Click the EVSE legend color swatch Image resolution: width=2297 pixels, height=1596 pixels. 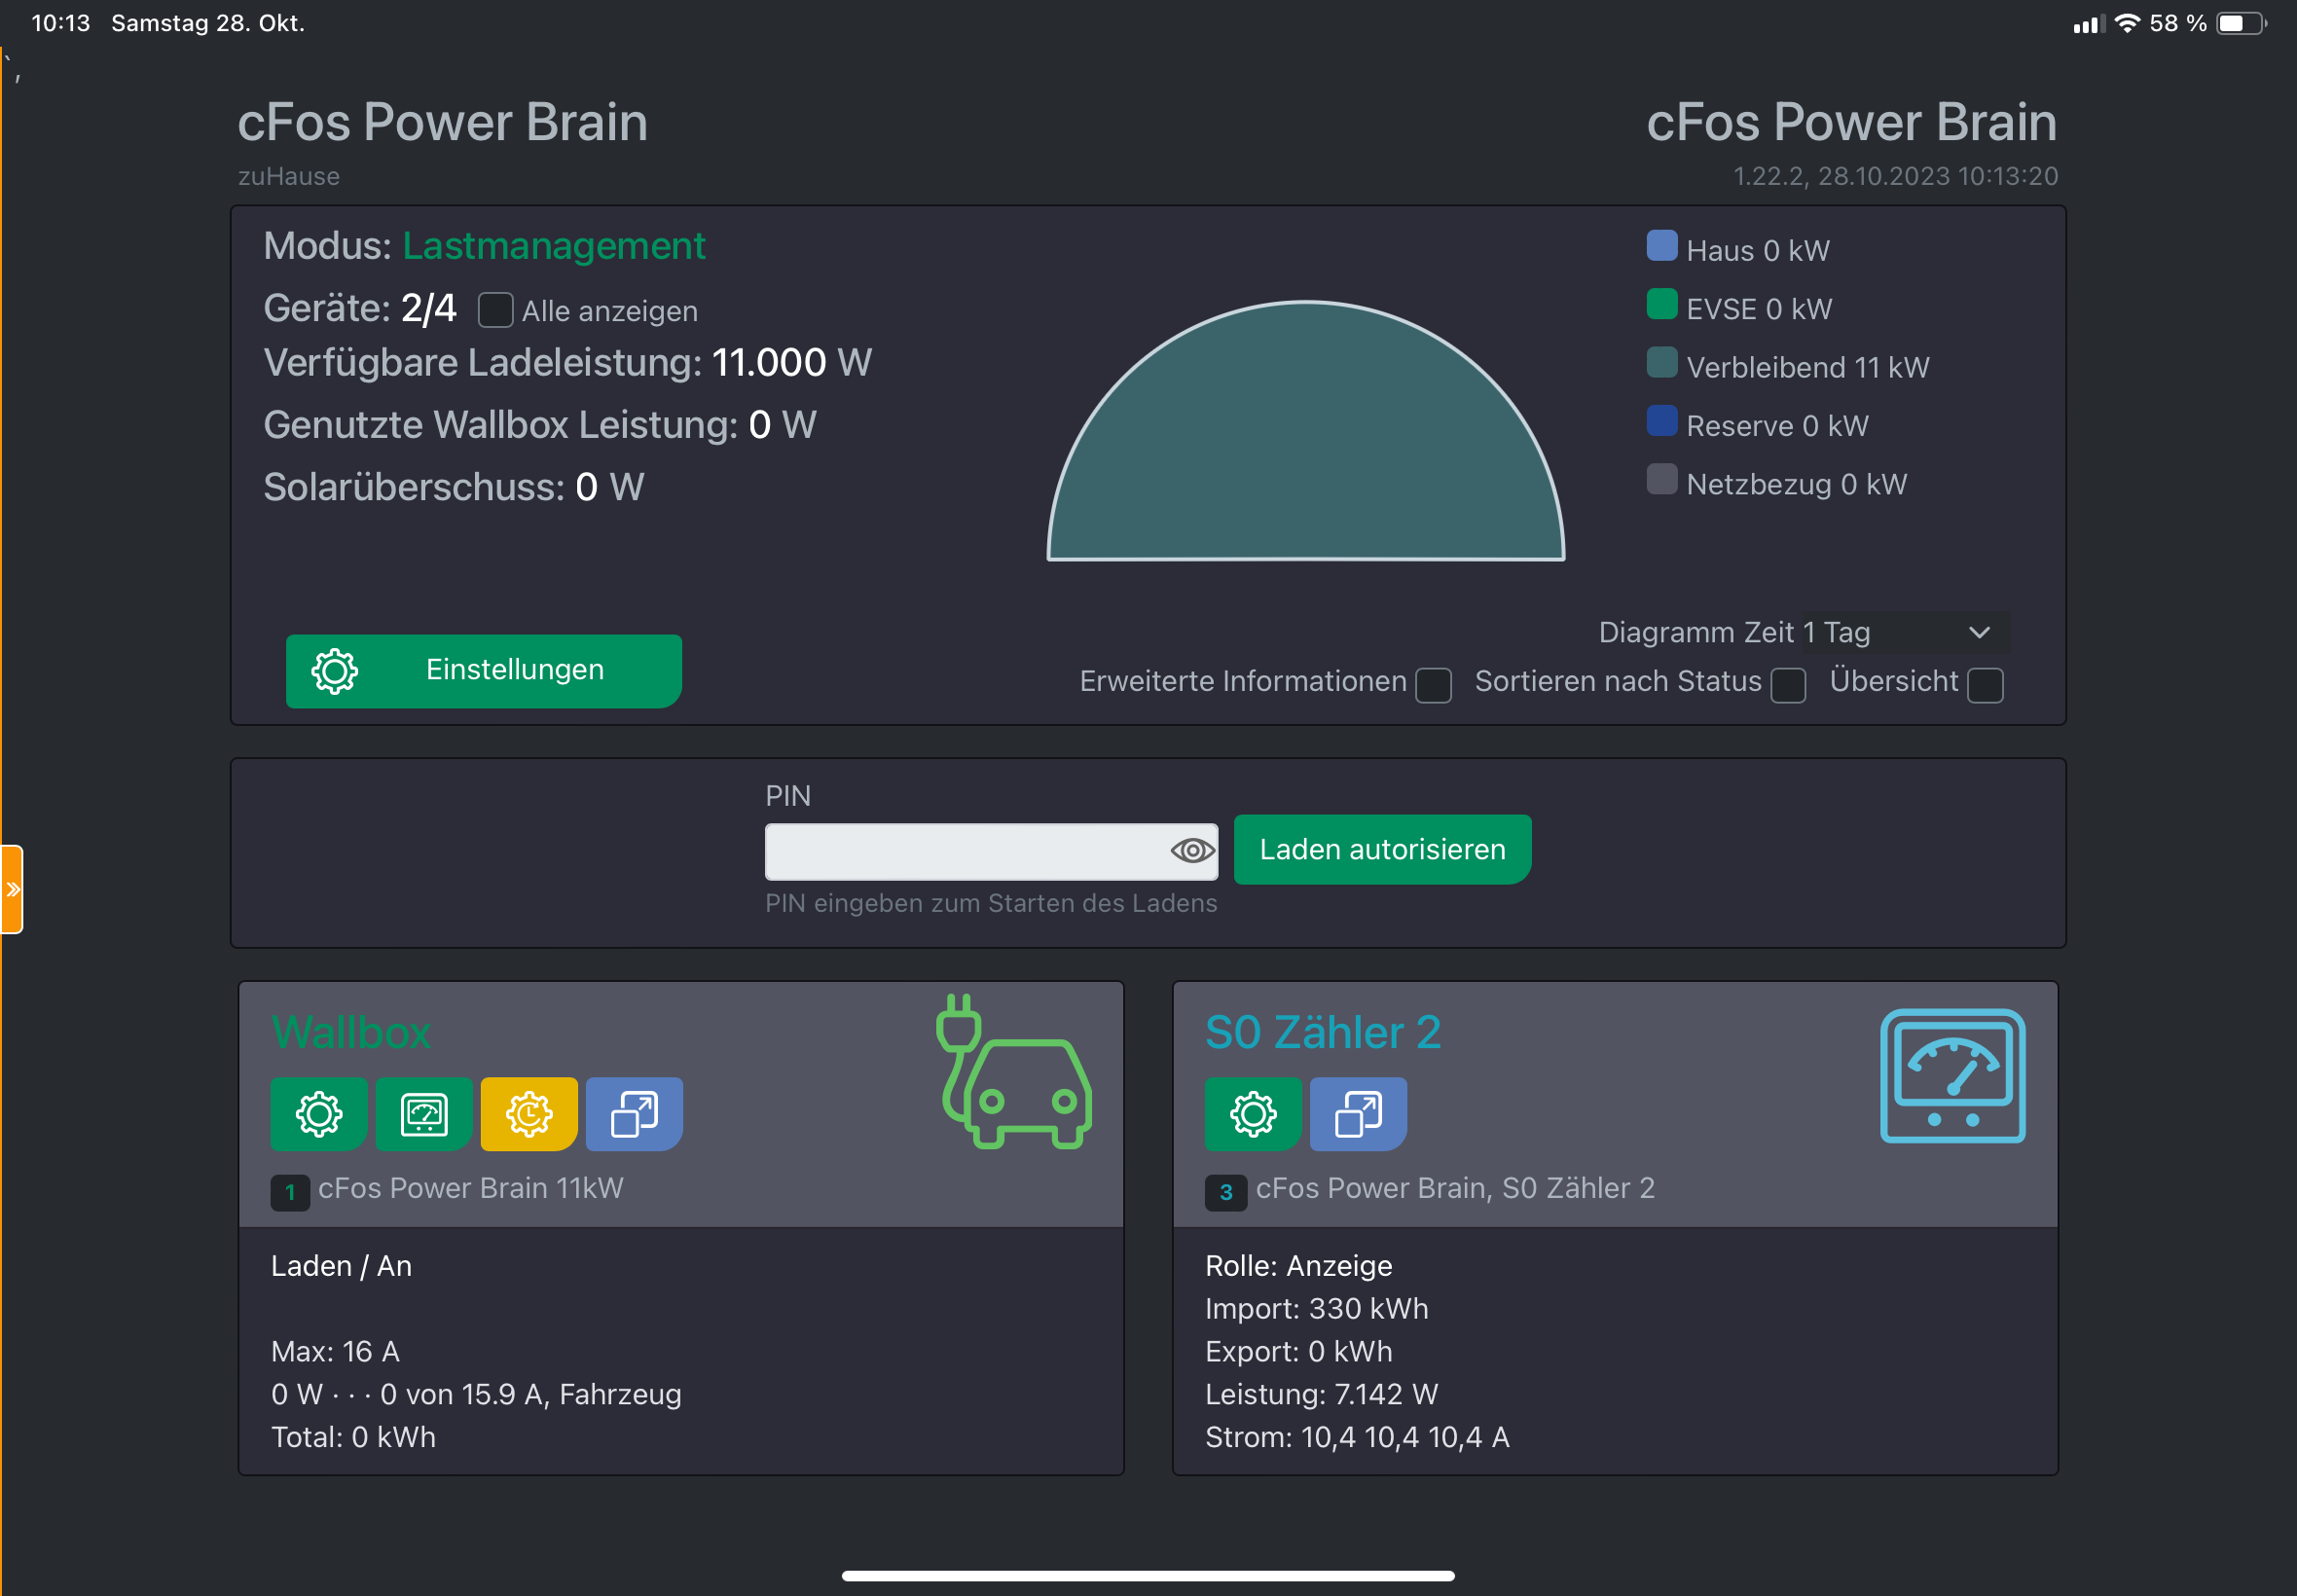(x=1662, y=304)
